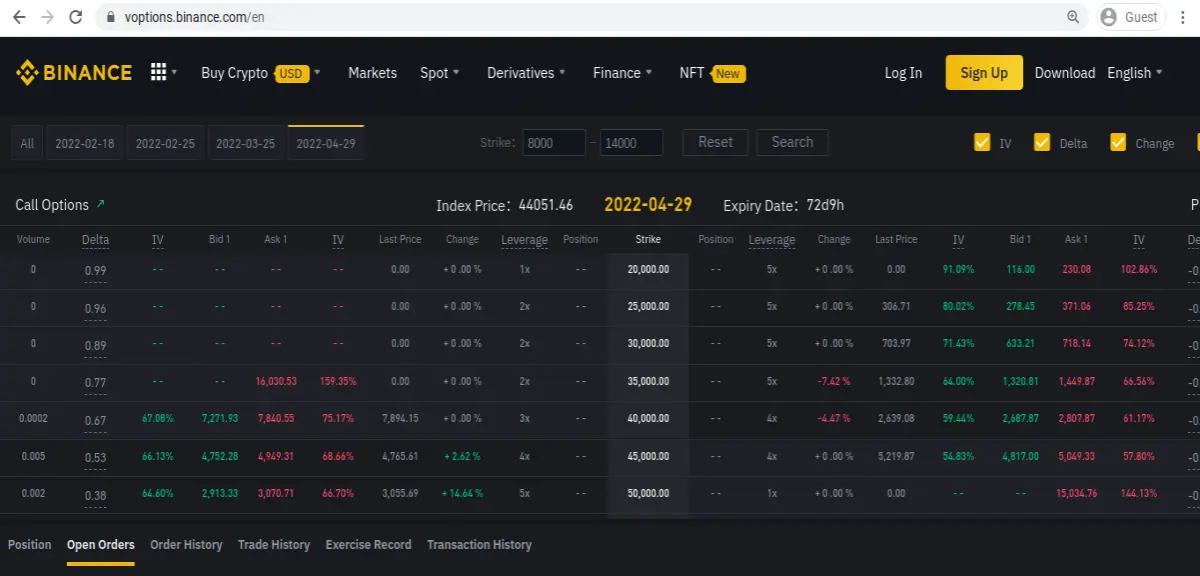The height and width of the screenshot is (576, 1200).
Task: Switch to the Open Orders tab
Action: pyautogui.click(x=101, y=545)
